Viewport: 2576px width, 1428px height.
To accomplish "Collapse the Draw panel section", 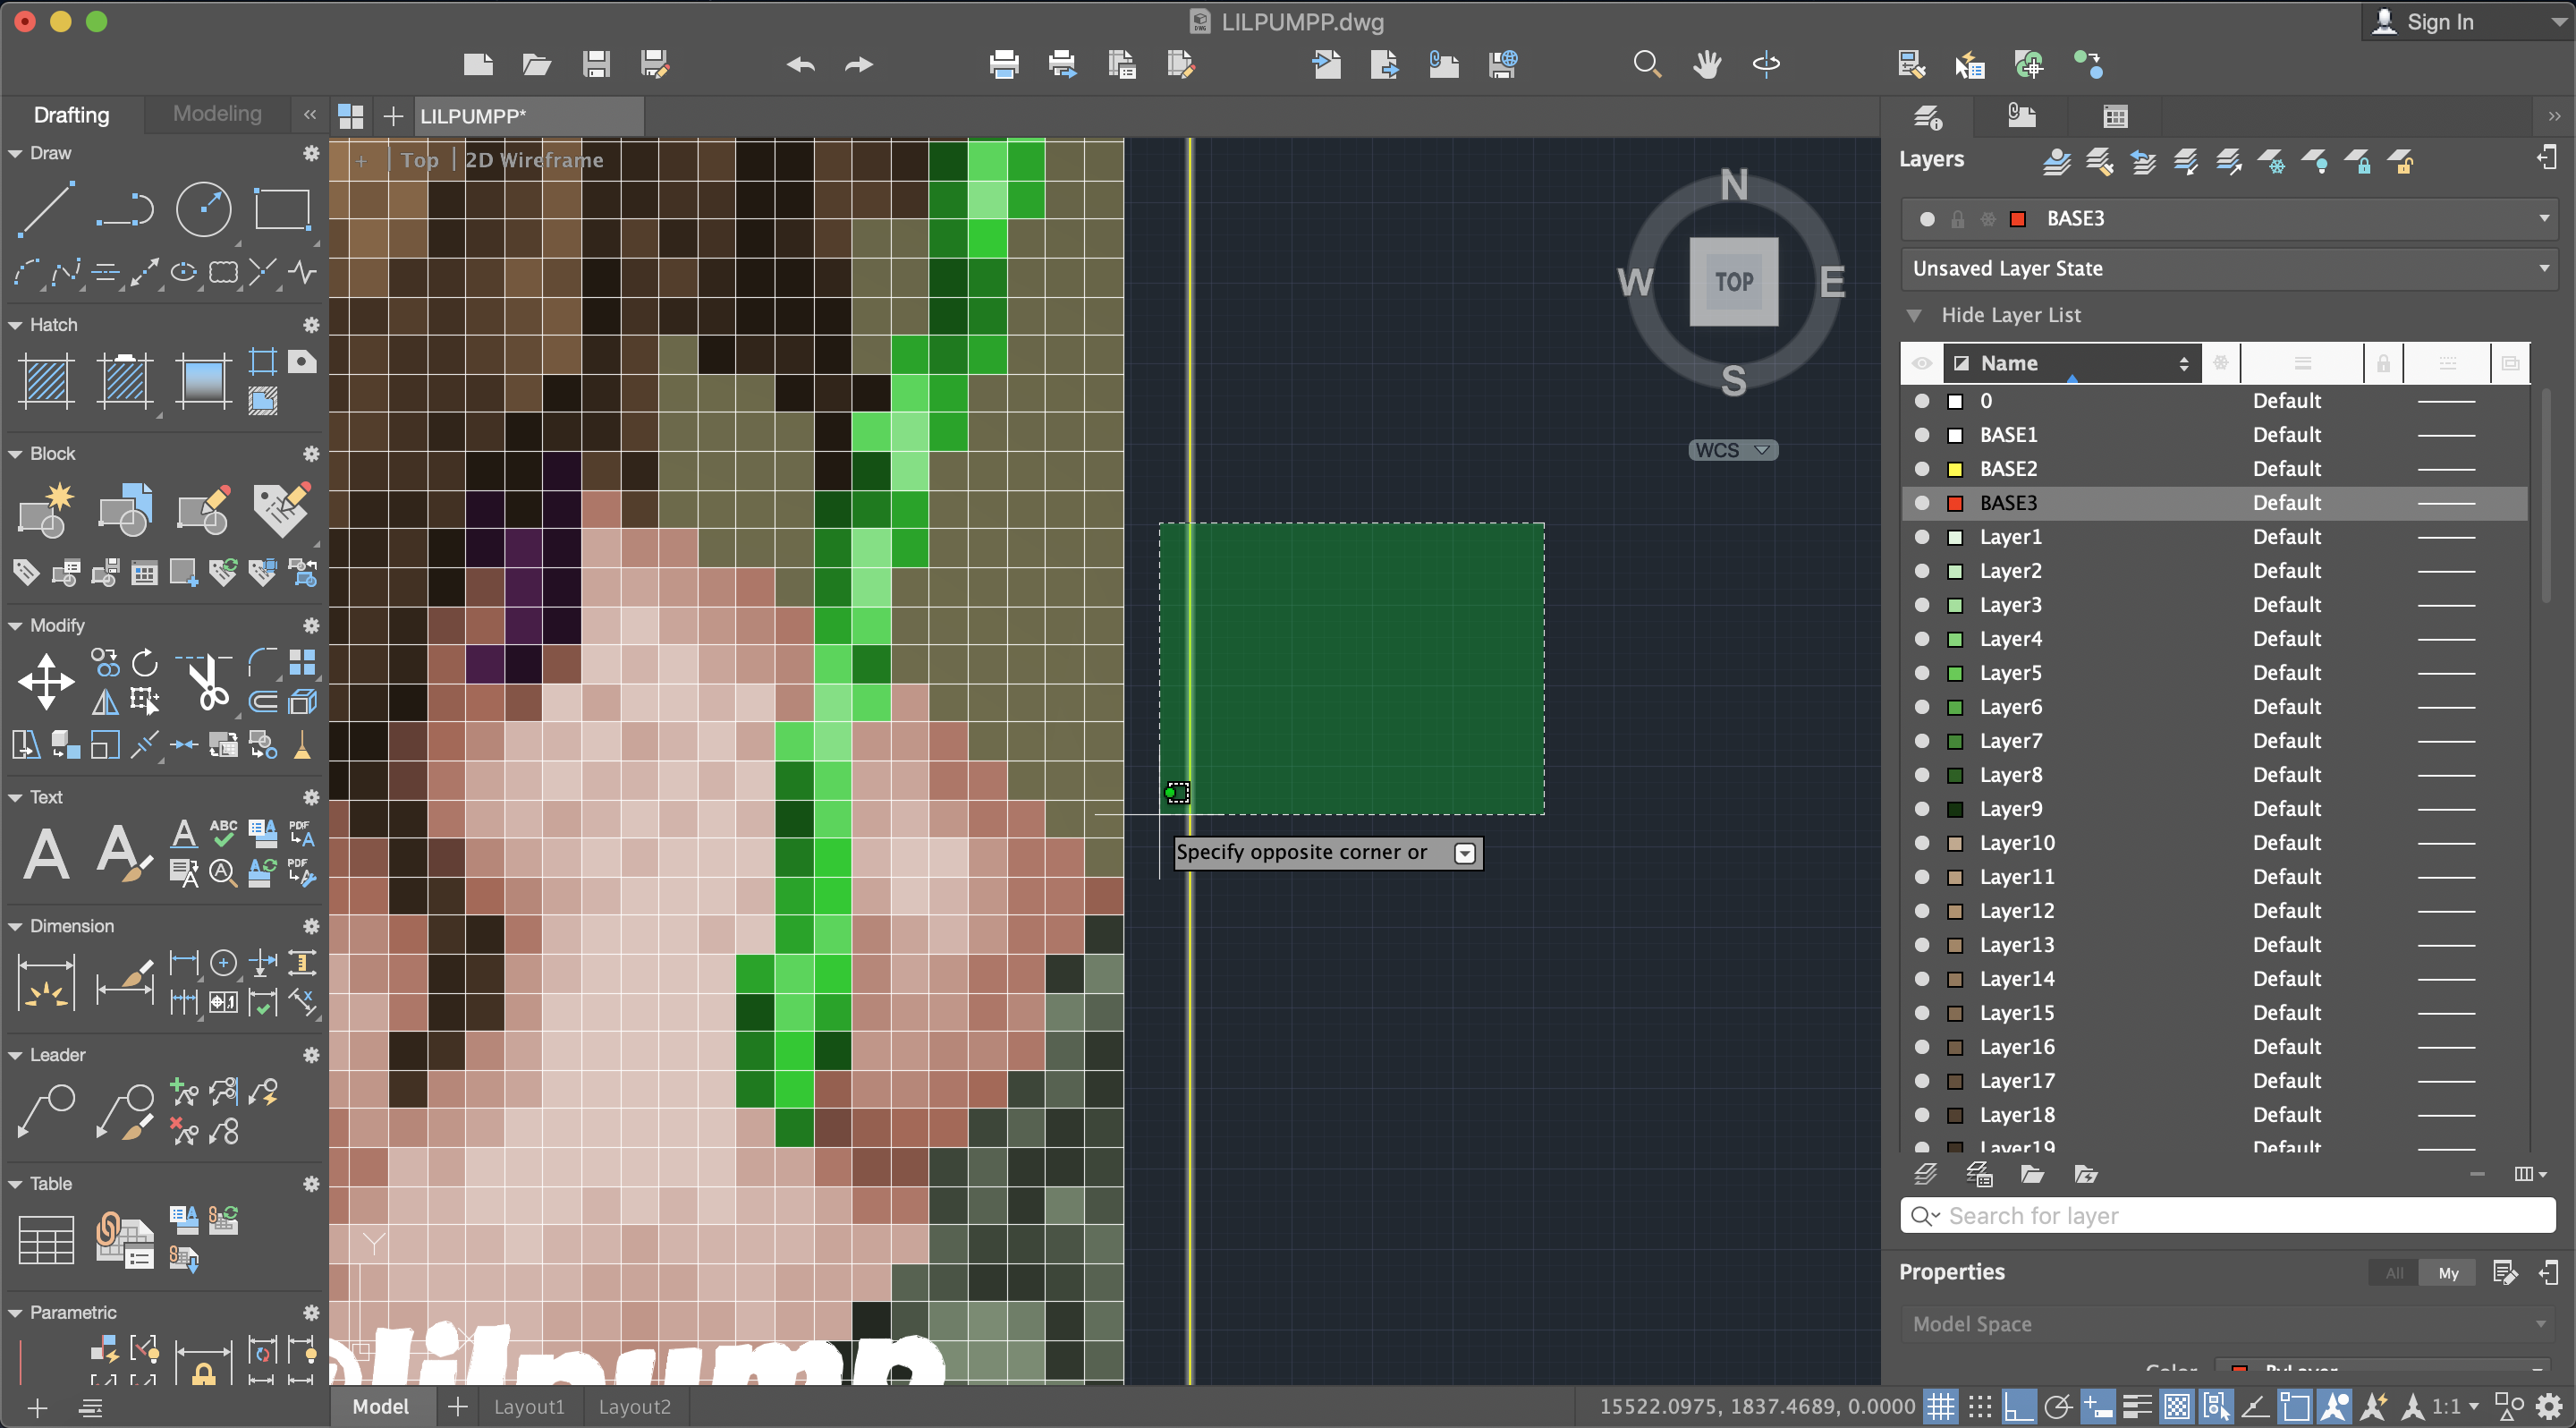I will click(x=15, y=153).
